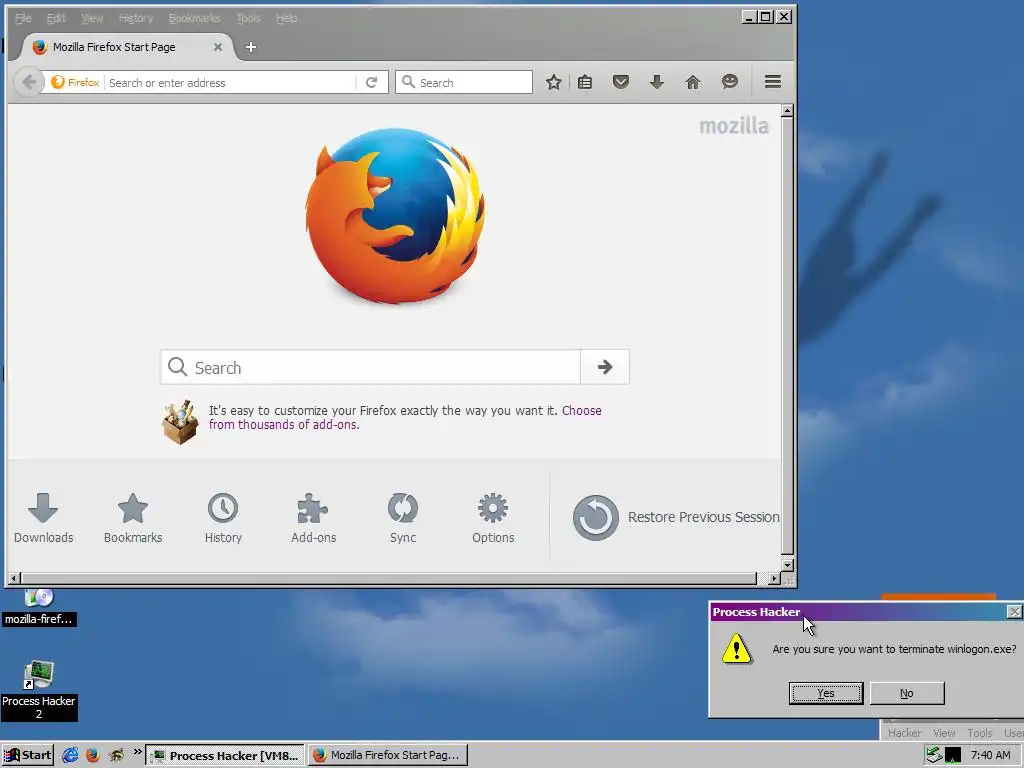Launch Internet Explorer from the quick launch
Image resolution: width=1024 pixels, height=768 pixels.
pos(70,755)
